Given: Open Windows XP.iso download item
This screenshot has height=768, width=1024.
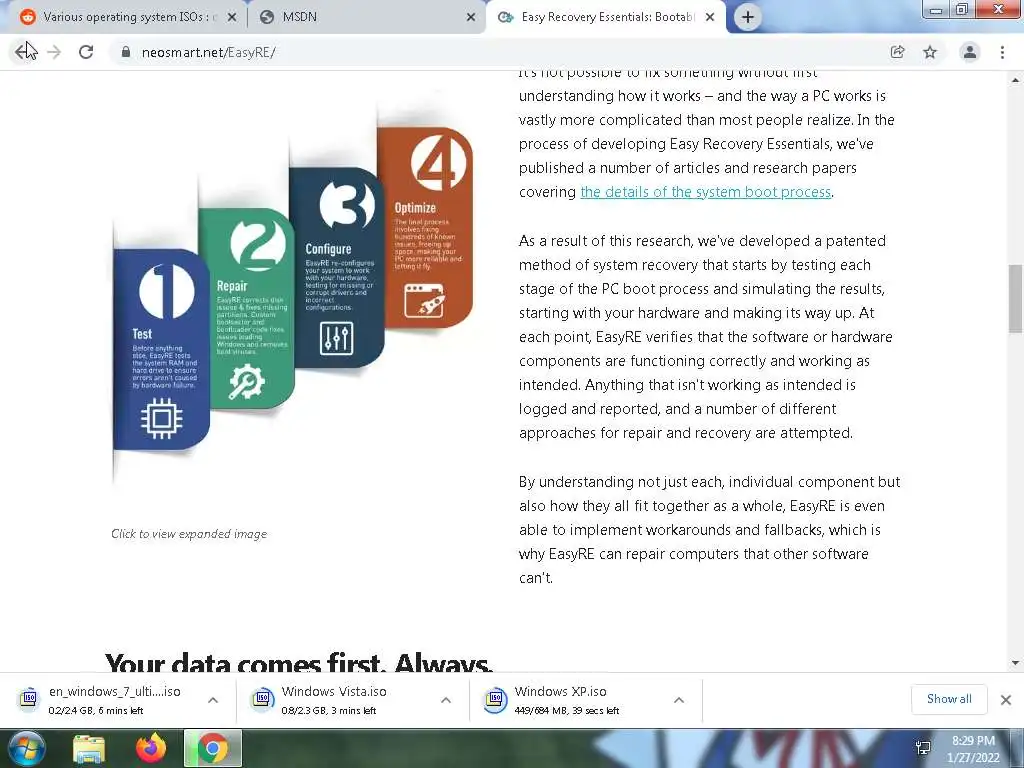Looking at the screenshot, I should pyautogui.click(x=568, y=700).
